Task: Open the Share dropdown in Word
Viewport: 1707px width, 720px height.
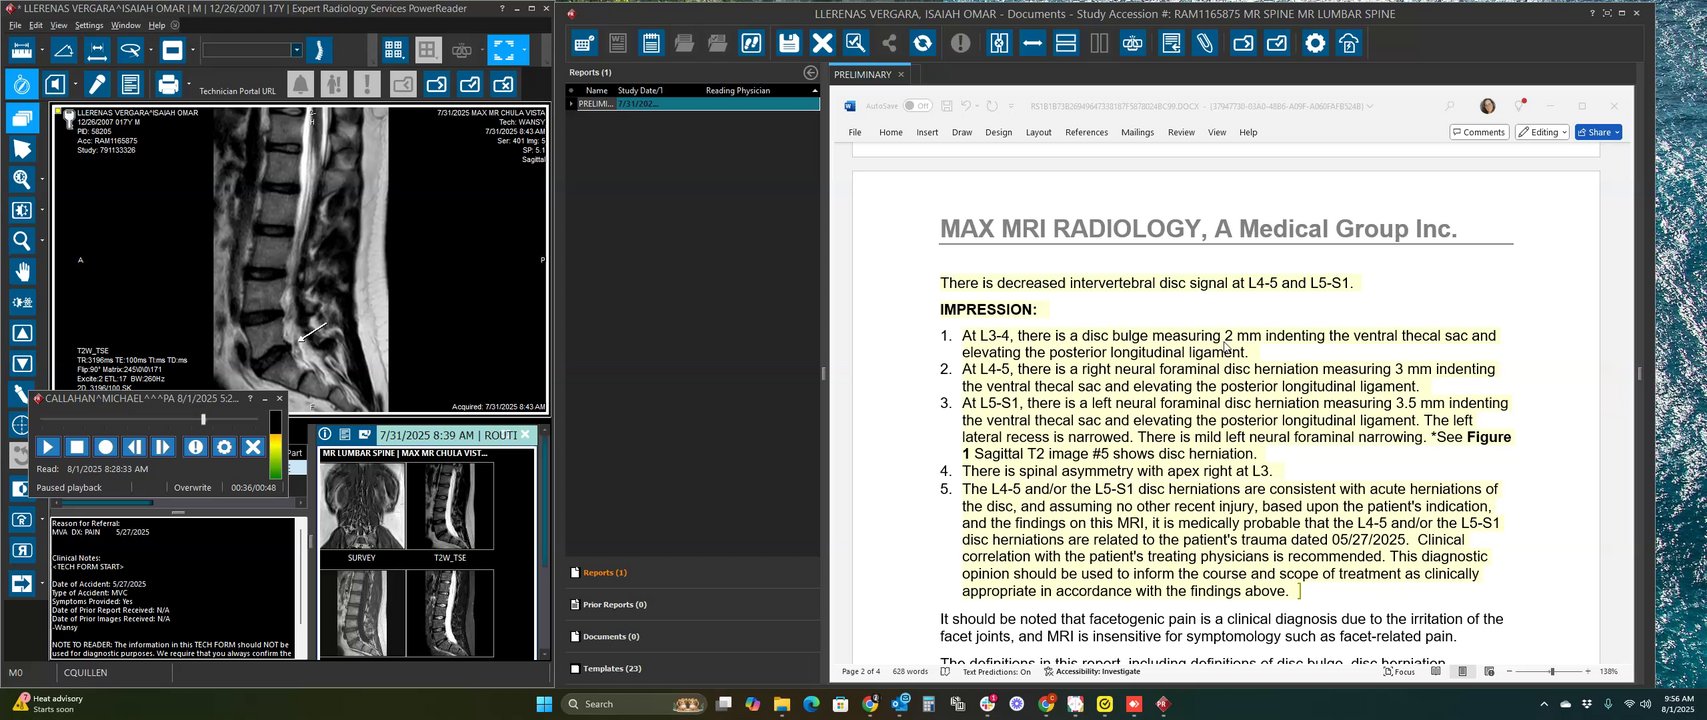Action: (1598, 132)
